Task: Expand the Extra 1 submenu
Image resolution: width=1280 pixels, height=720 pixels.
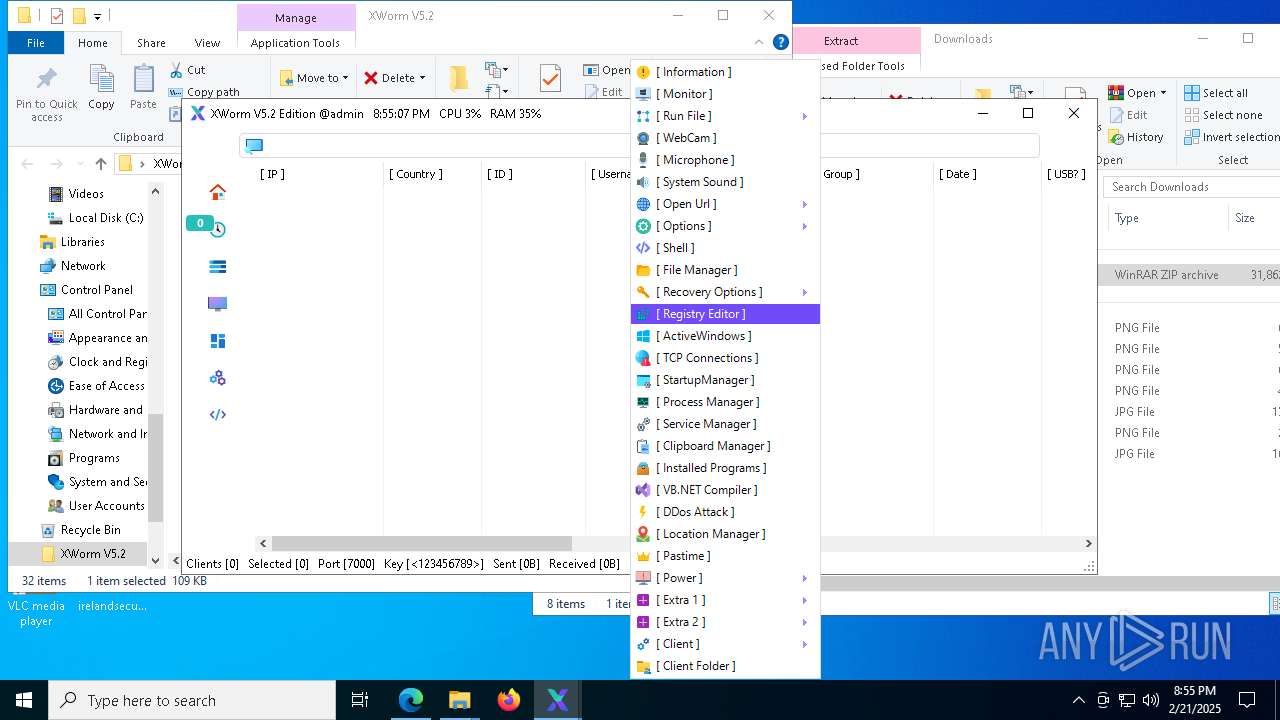Action: click(x=804, y=600)
